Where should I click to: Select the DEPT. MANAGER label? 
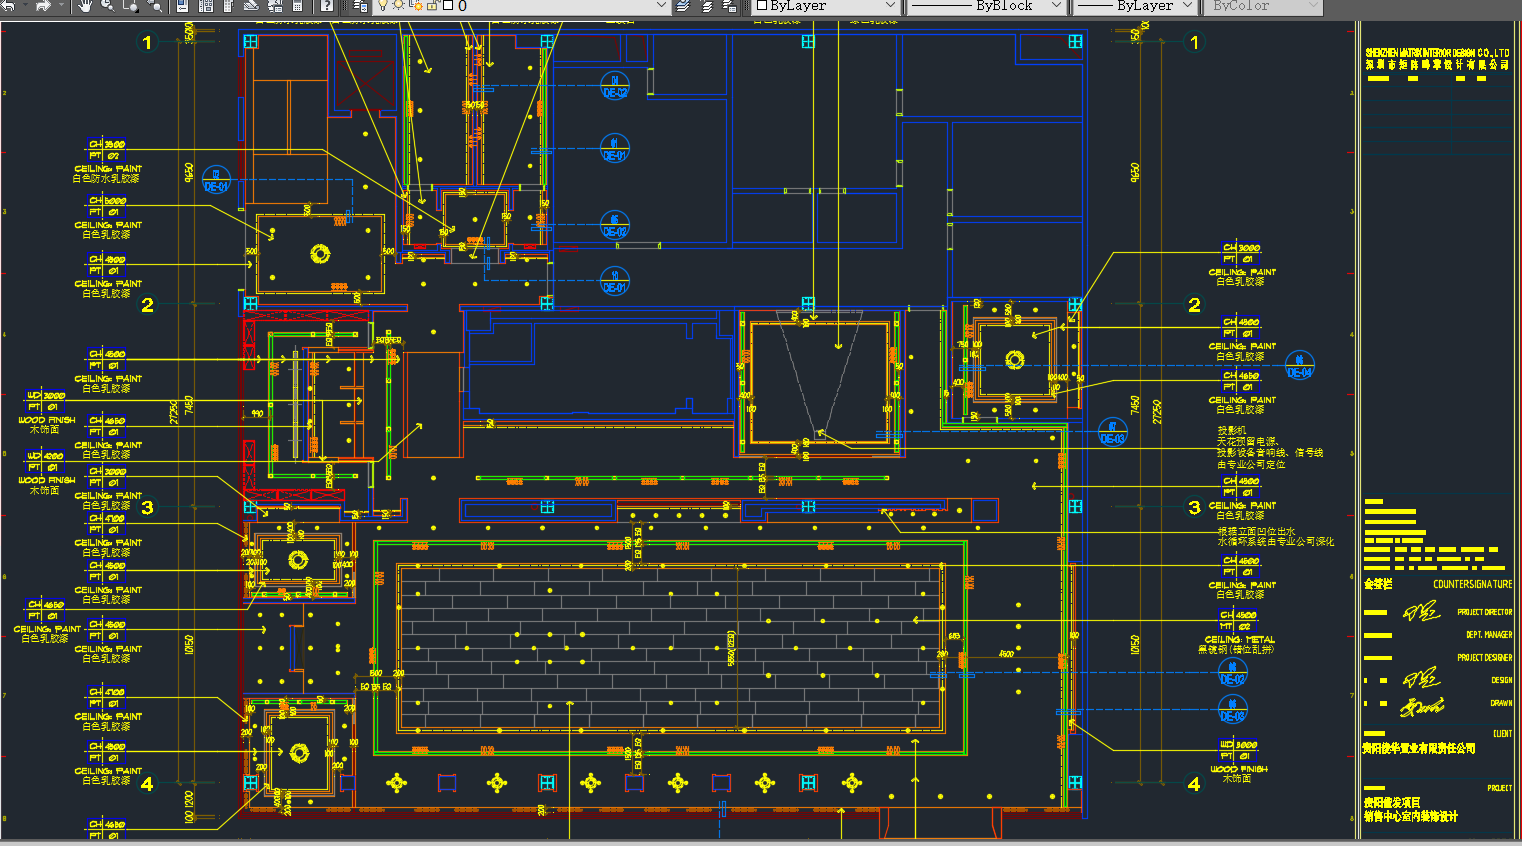point(1489,635)
